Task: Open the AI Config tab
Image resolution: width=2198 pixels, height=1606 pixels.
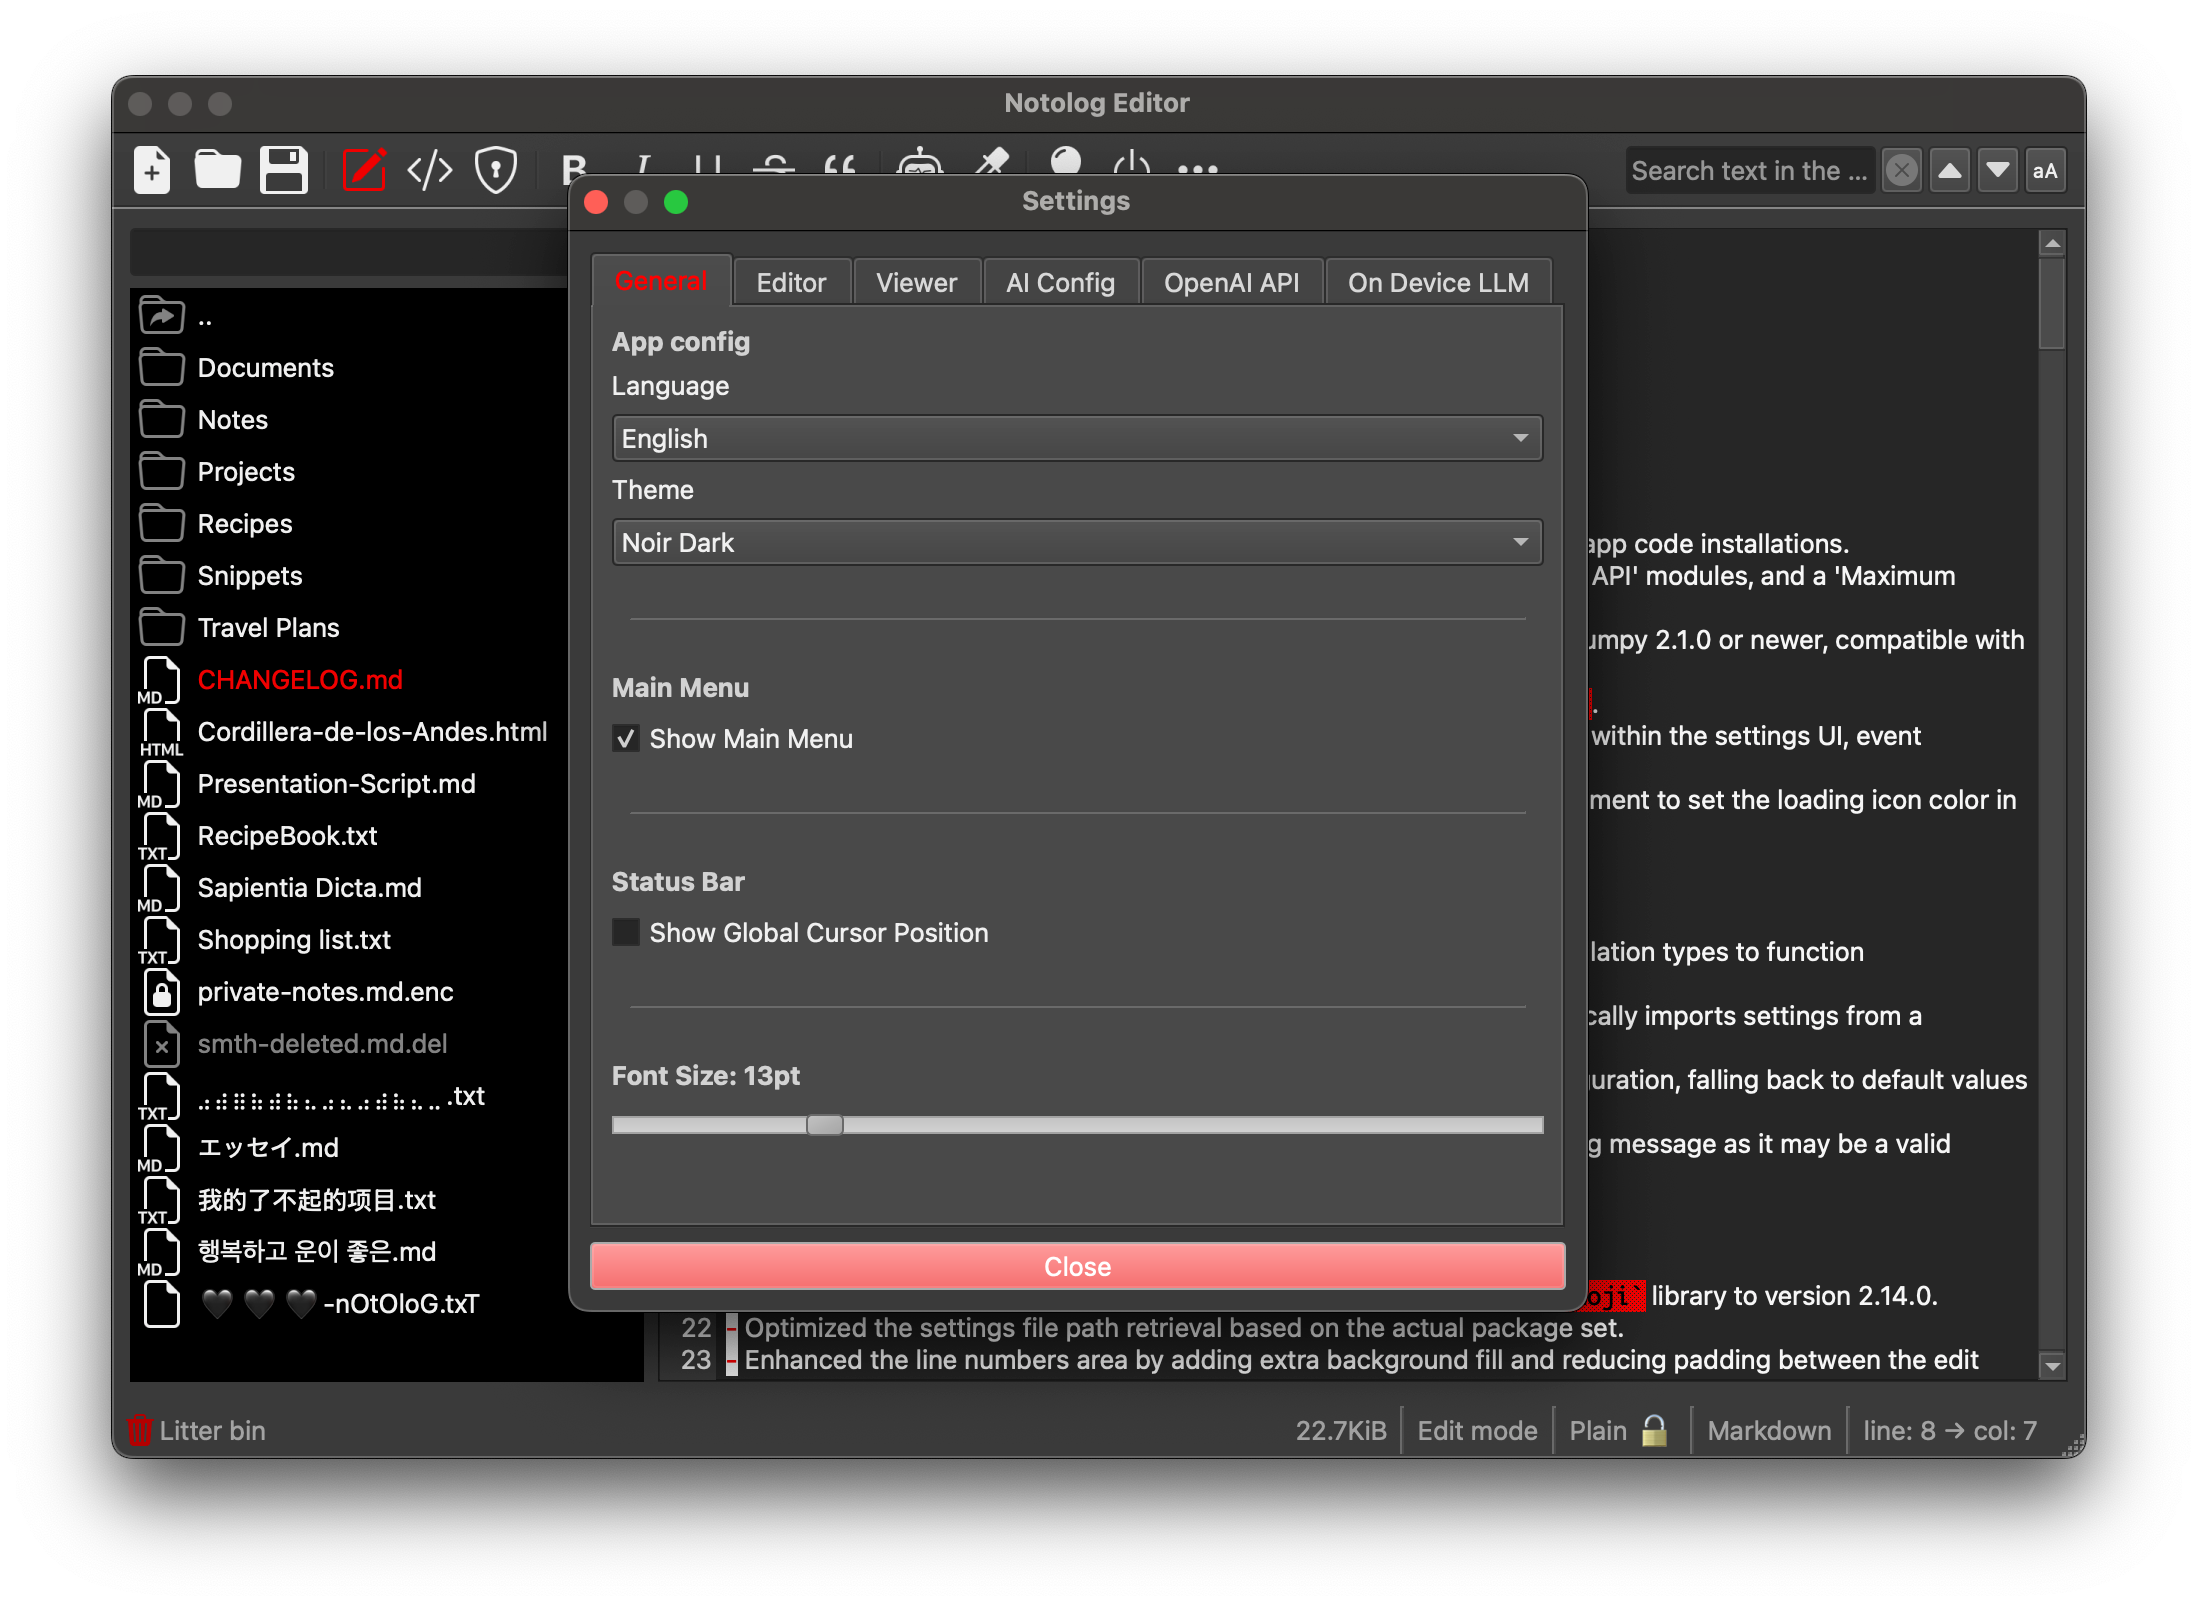Action: pyautogui.click(x=1060, y=283)
